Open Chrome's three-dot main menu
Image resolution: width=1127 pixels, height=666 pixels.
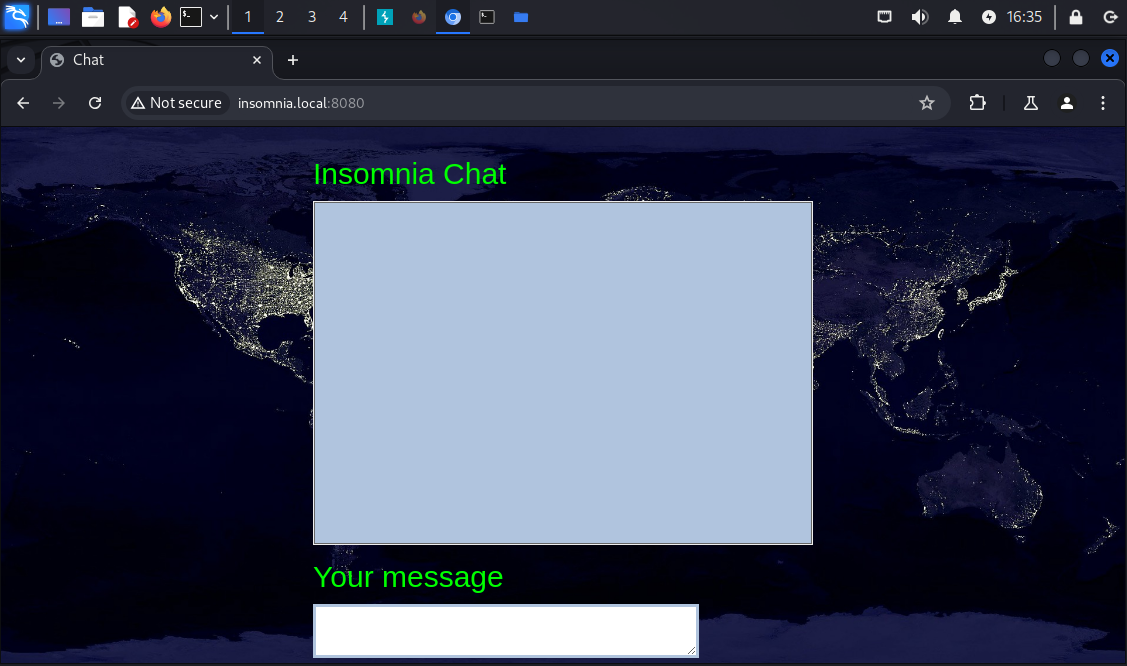point(1103,103)
